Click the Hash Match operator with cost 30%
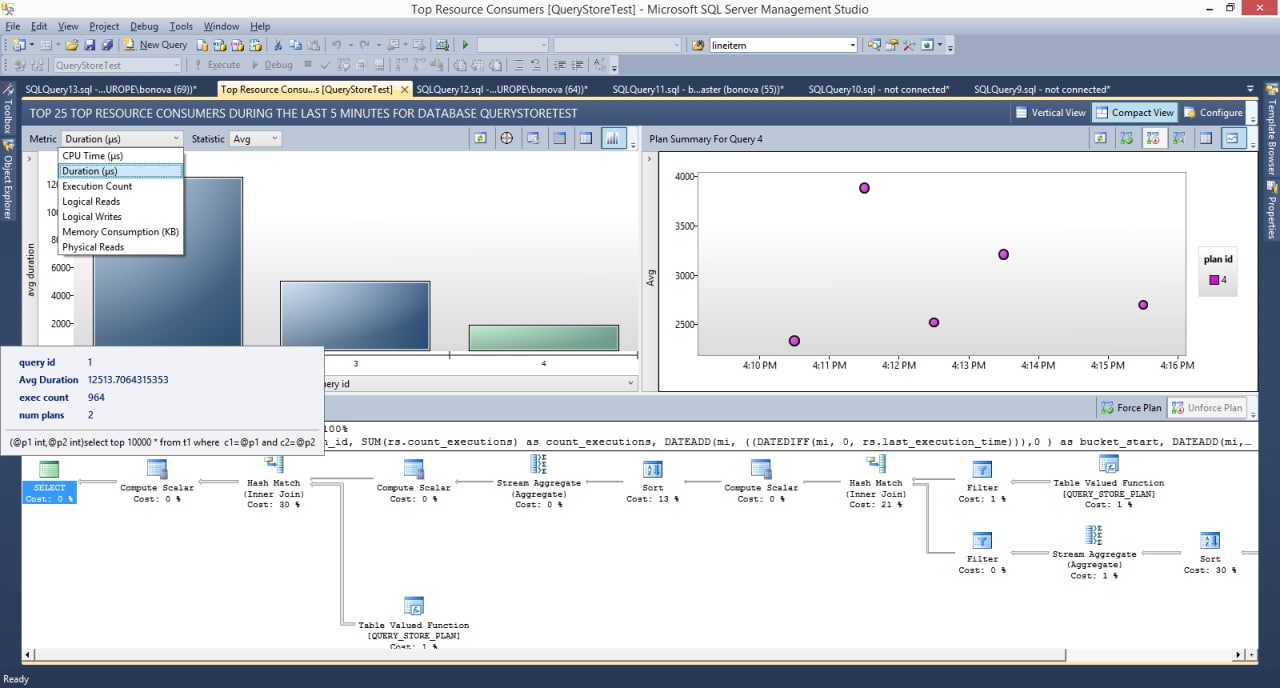1280x688 pixels. (x=273, y=480)
